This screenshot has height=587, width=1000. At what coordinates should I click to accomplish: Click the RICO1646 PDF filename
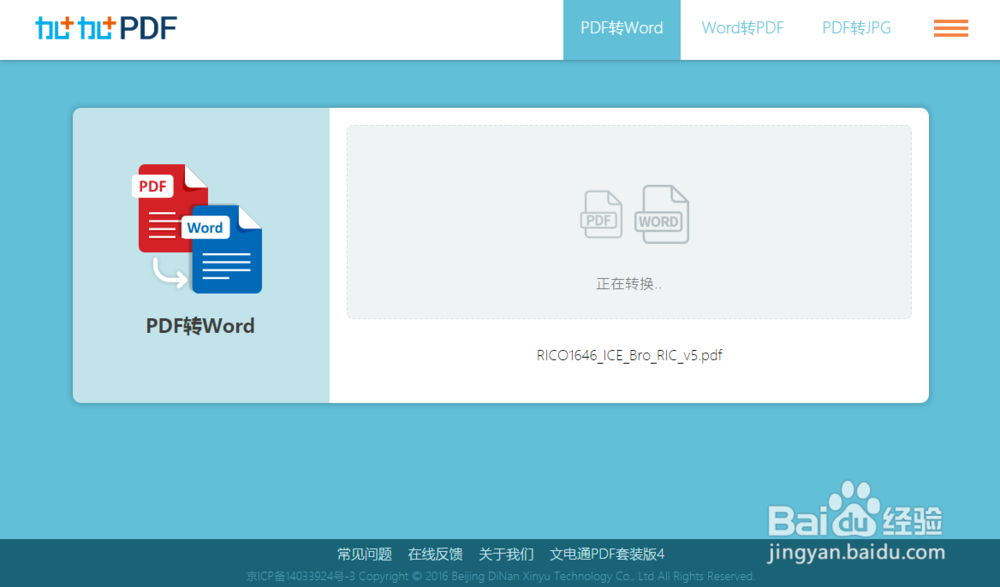[630, 354]
